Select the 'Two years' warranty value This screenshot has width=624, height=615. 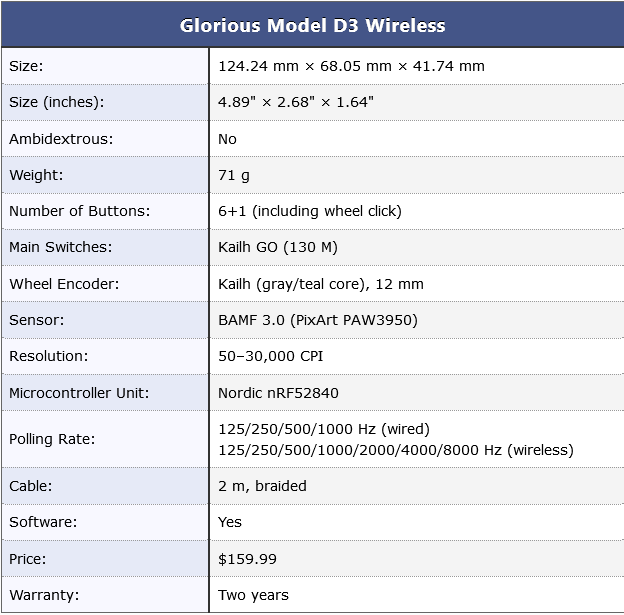(253, 595)
